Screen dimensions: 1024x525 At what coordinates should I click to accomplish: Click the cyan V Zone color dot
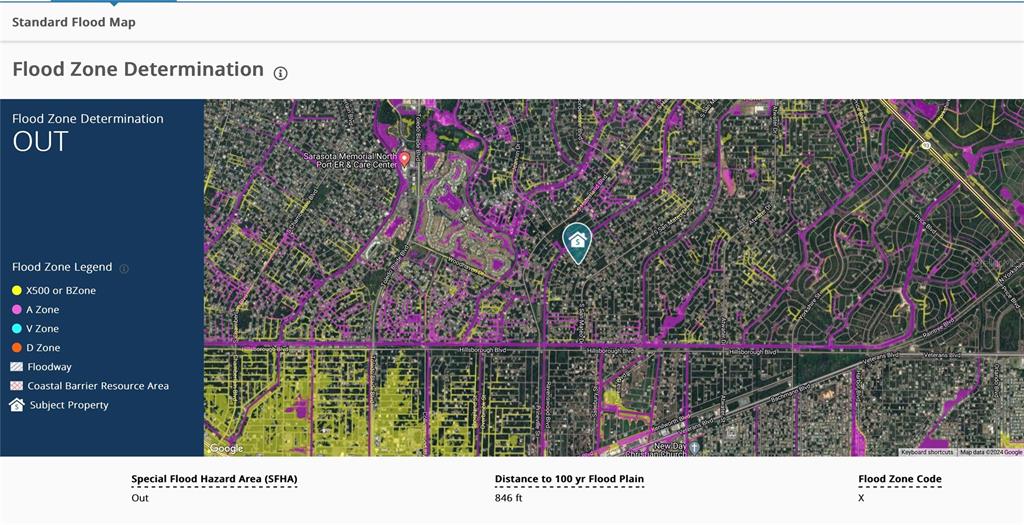[17, 329]
